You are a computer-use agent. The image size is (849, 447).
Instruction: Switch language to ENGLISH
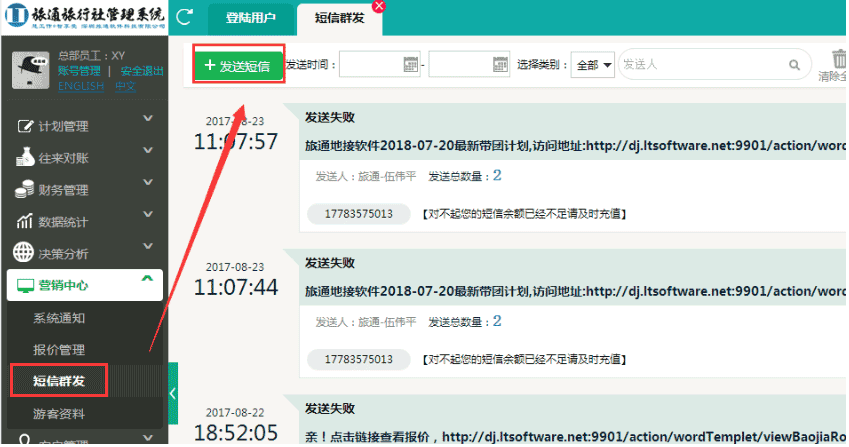click(x=81, y=86)
